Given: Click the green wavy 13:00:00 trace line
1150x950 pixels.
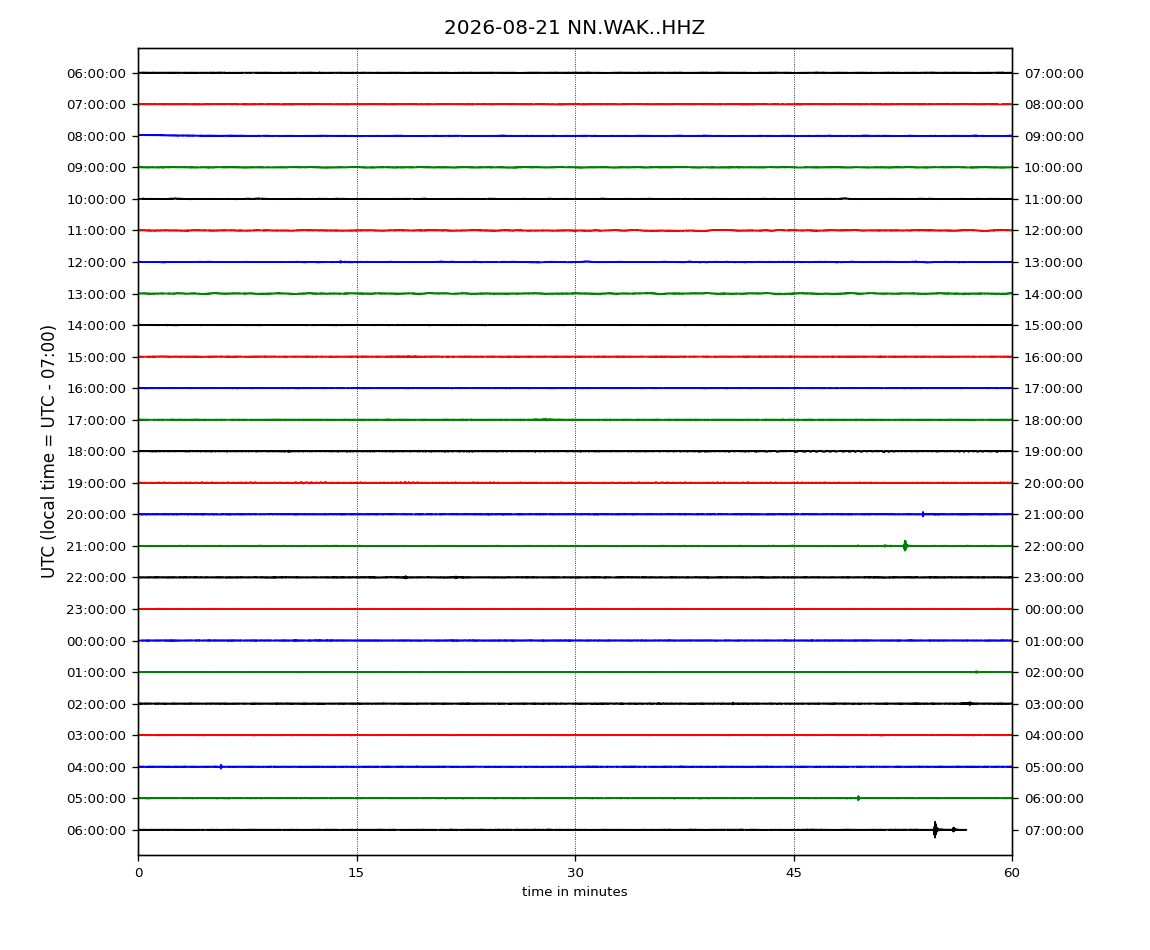Looking at the screenshot, I should [x=575, y=293].
